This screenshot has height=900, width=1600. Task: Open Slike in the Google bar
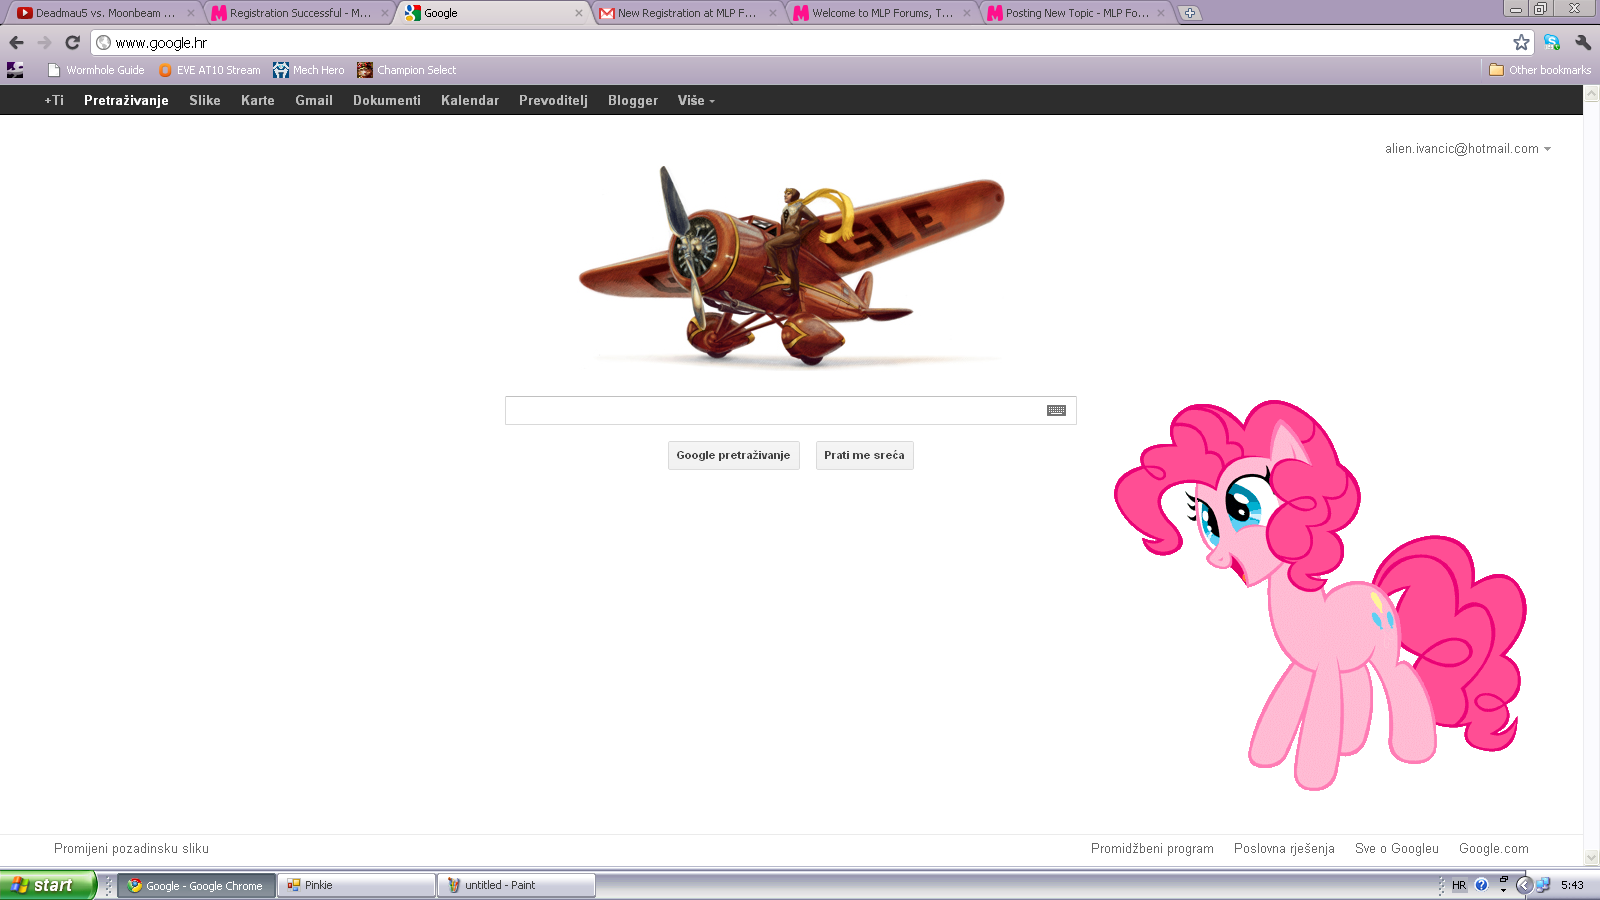point(205,100)
